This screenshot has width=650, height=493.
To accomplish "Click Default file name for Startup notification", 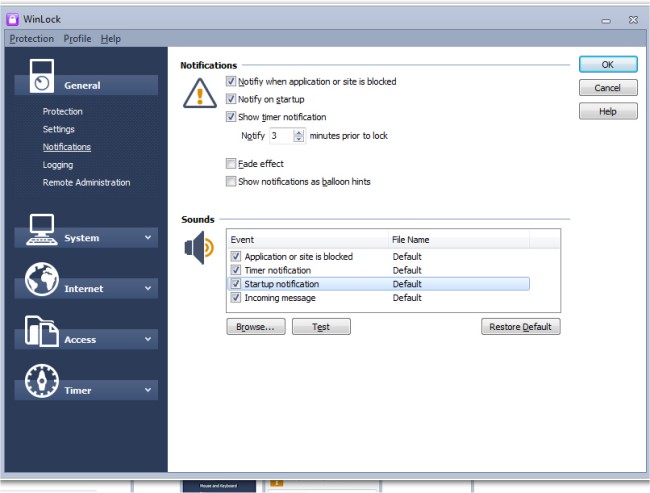I will pyautogui.click(x=407, y=284).
